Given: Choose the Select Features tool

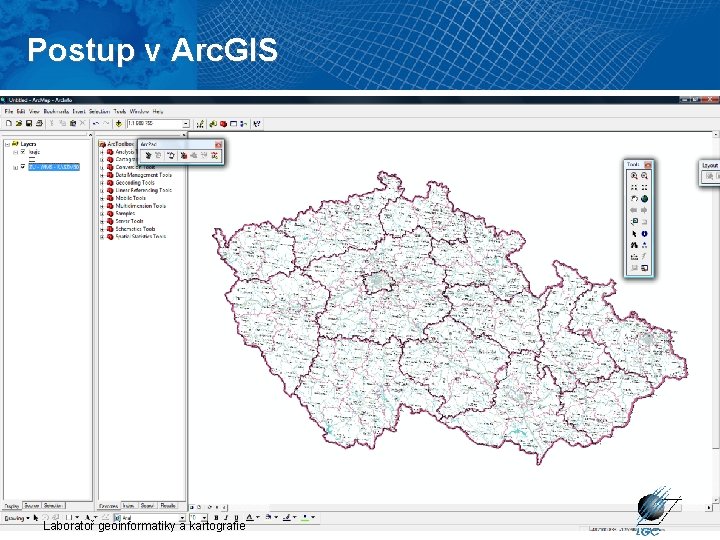Looking at the screenshot, I should pos(634,222).
